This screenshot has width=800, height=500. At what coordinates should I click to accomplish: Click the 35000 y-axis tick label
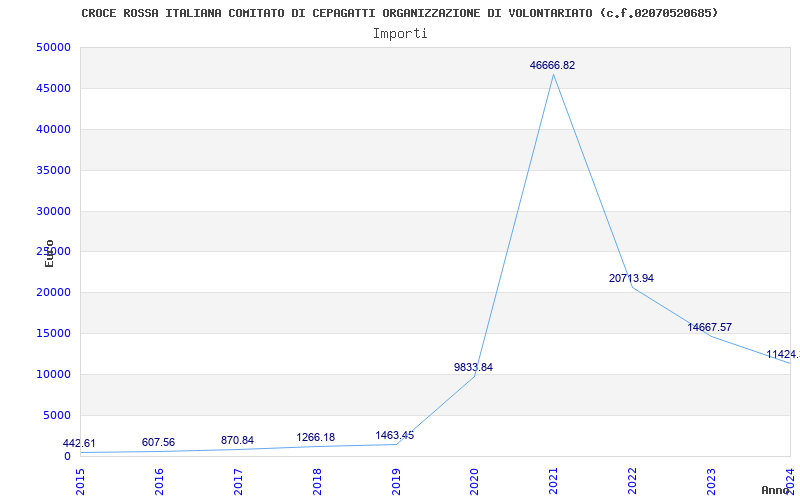coord(53,170)
